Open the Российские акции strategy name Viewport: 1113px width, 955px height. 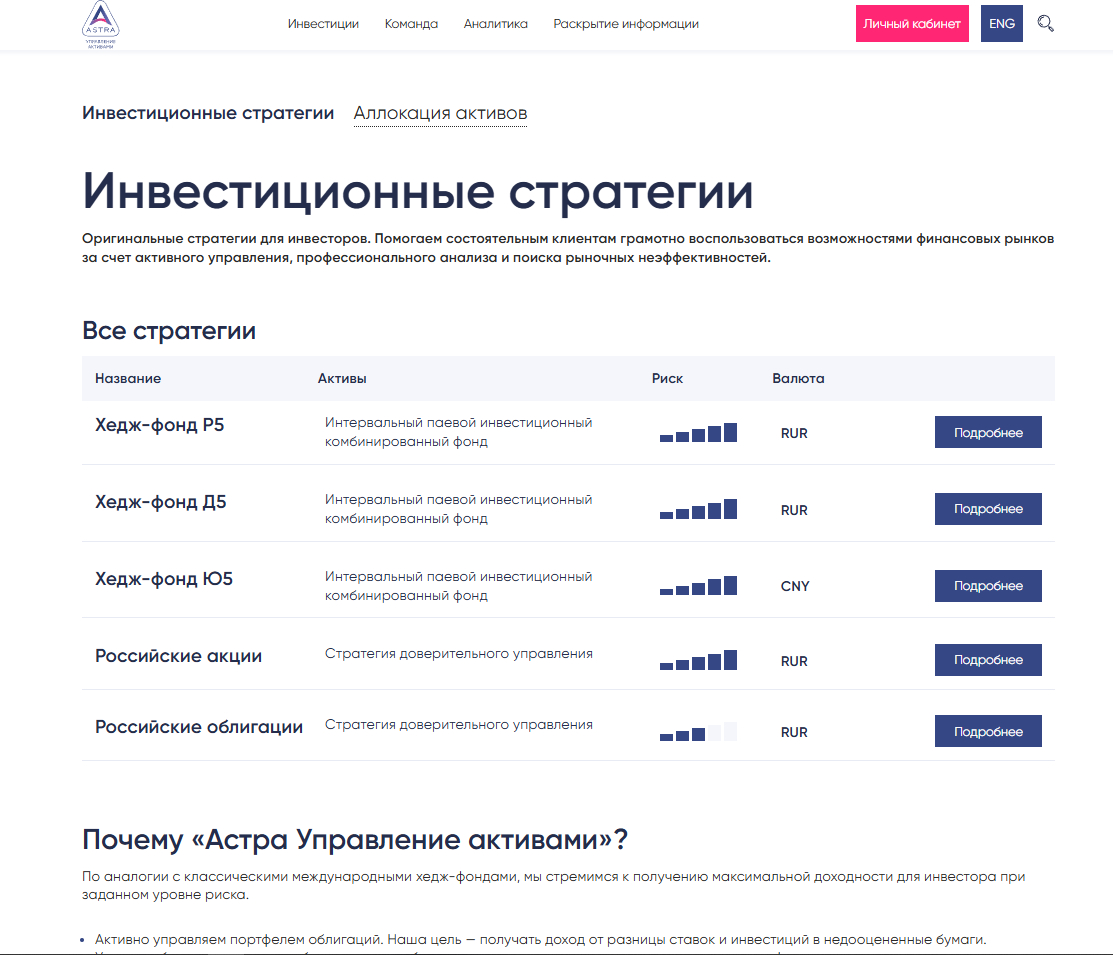coord(178,655)
